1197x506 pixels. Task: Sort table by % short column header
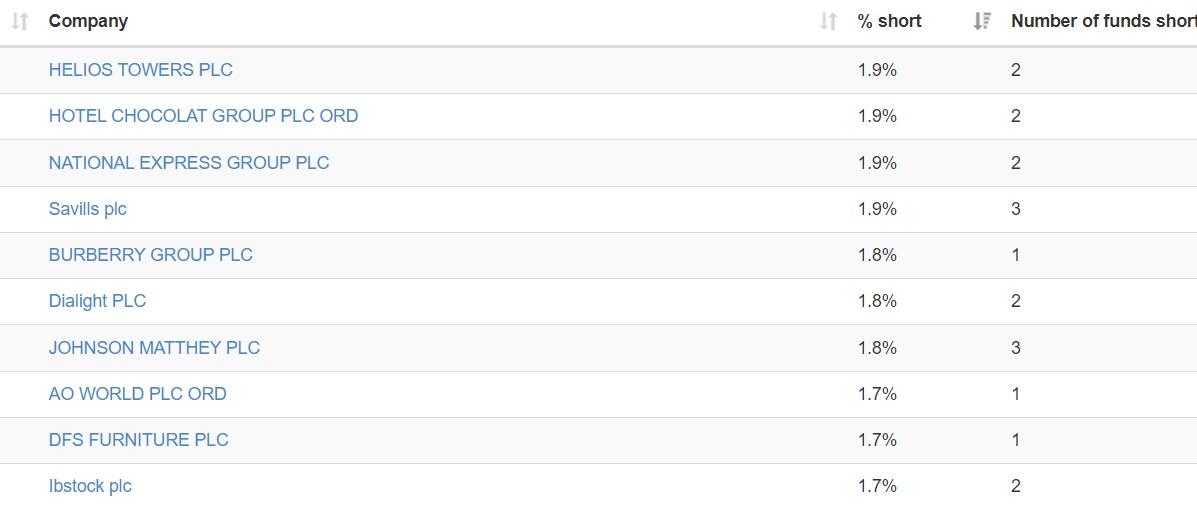point(889,21)
